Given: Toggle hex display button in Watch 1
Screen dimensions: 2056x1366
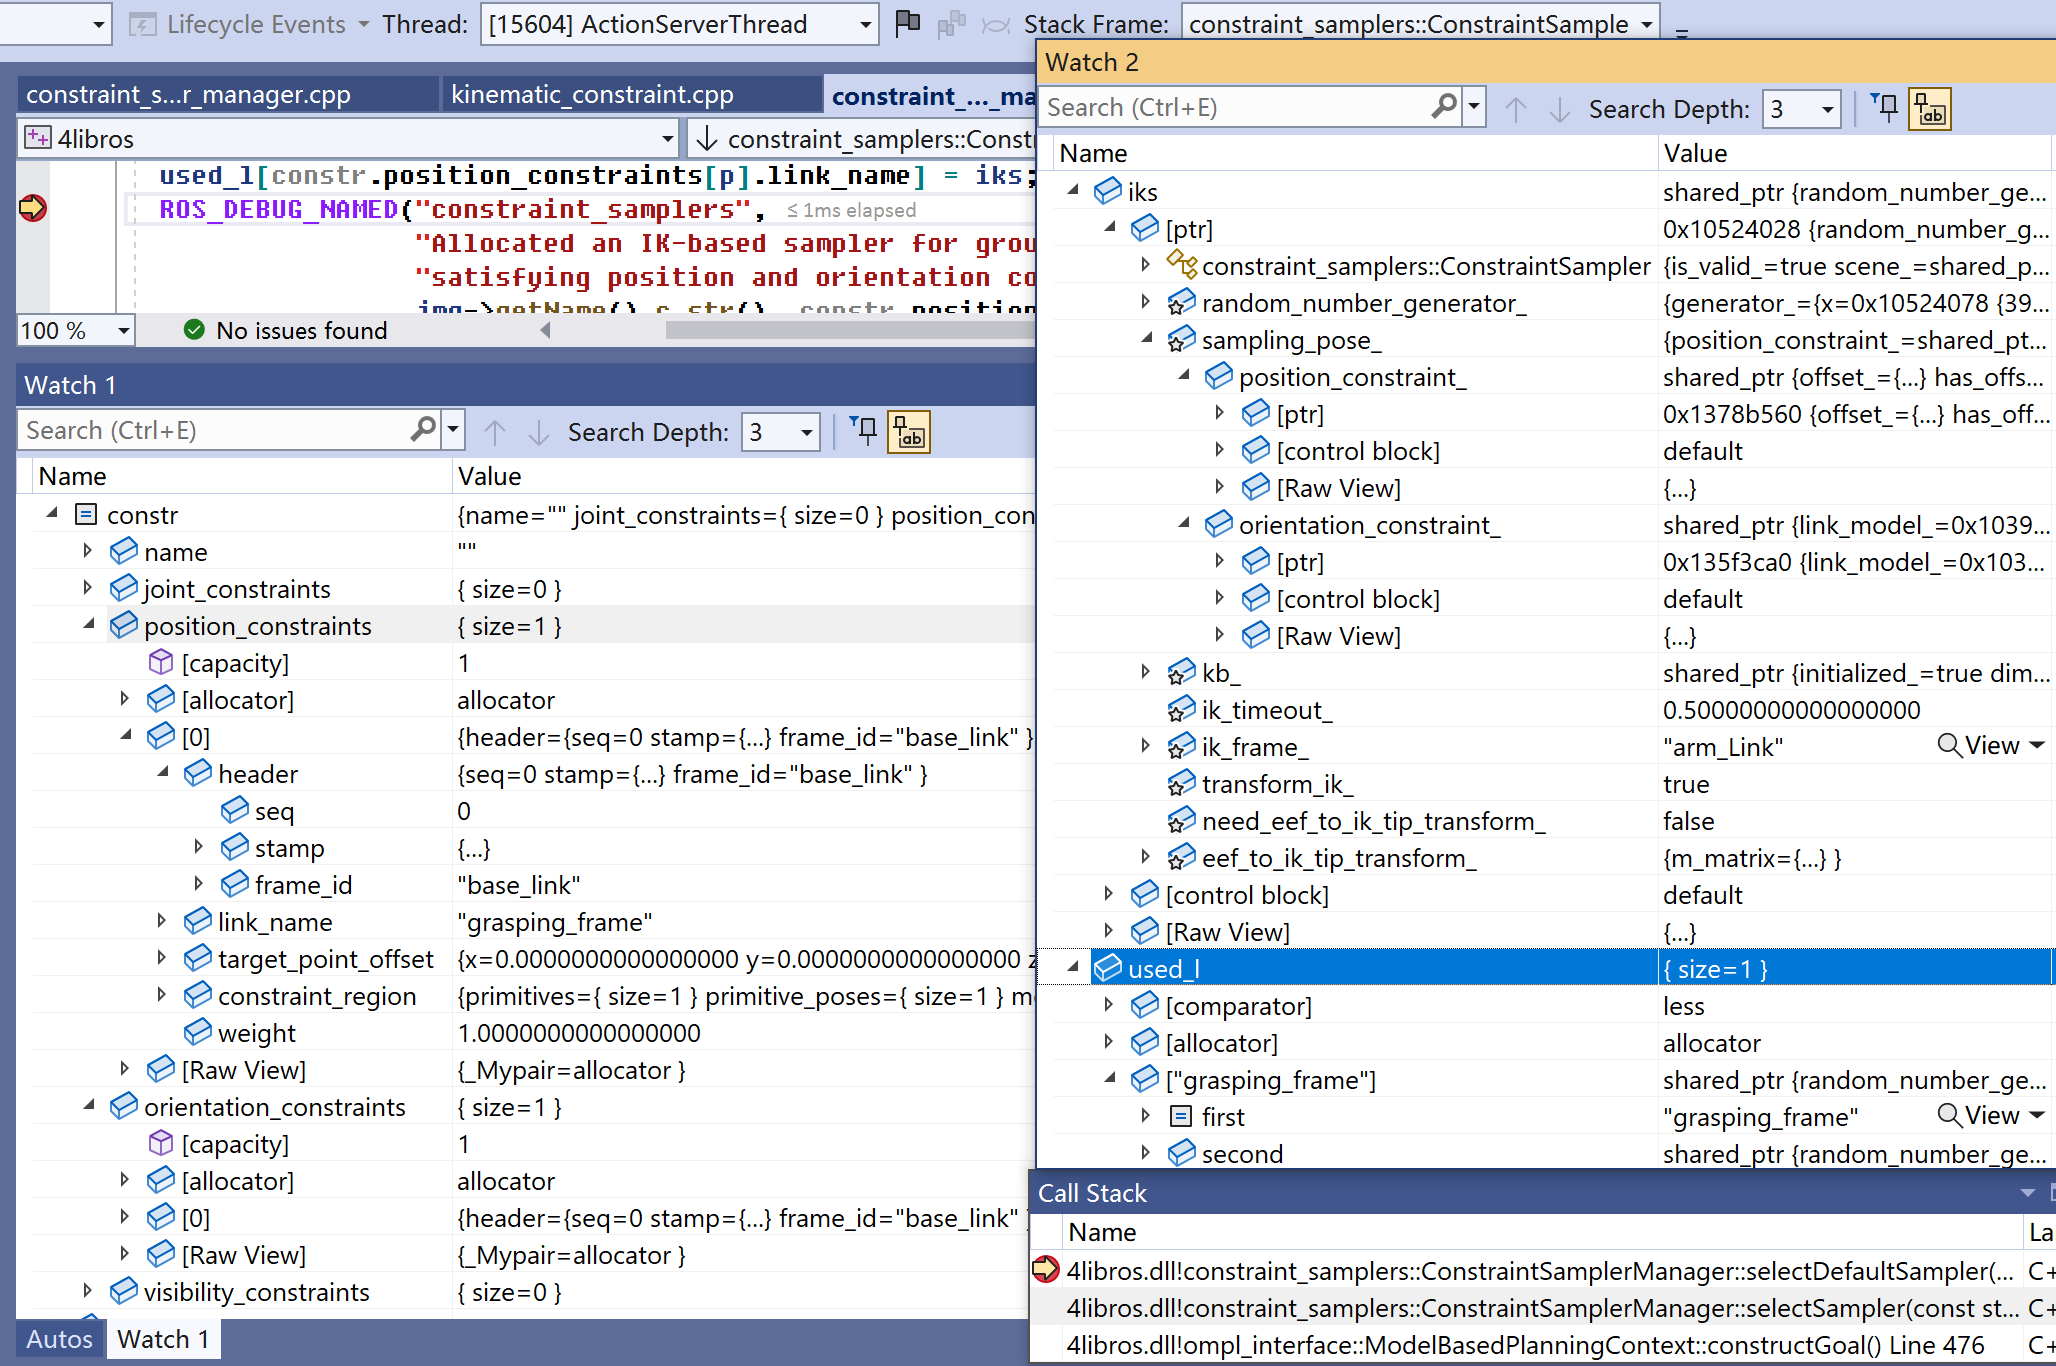Looking at the screenshot, I should tap(909, 432).
